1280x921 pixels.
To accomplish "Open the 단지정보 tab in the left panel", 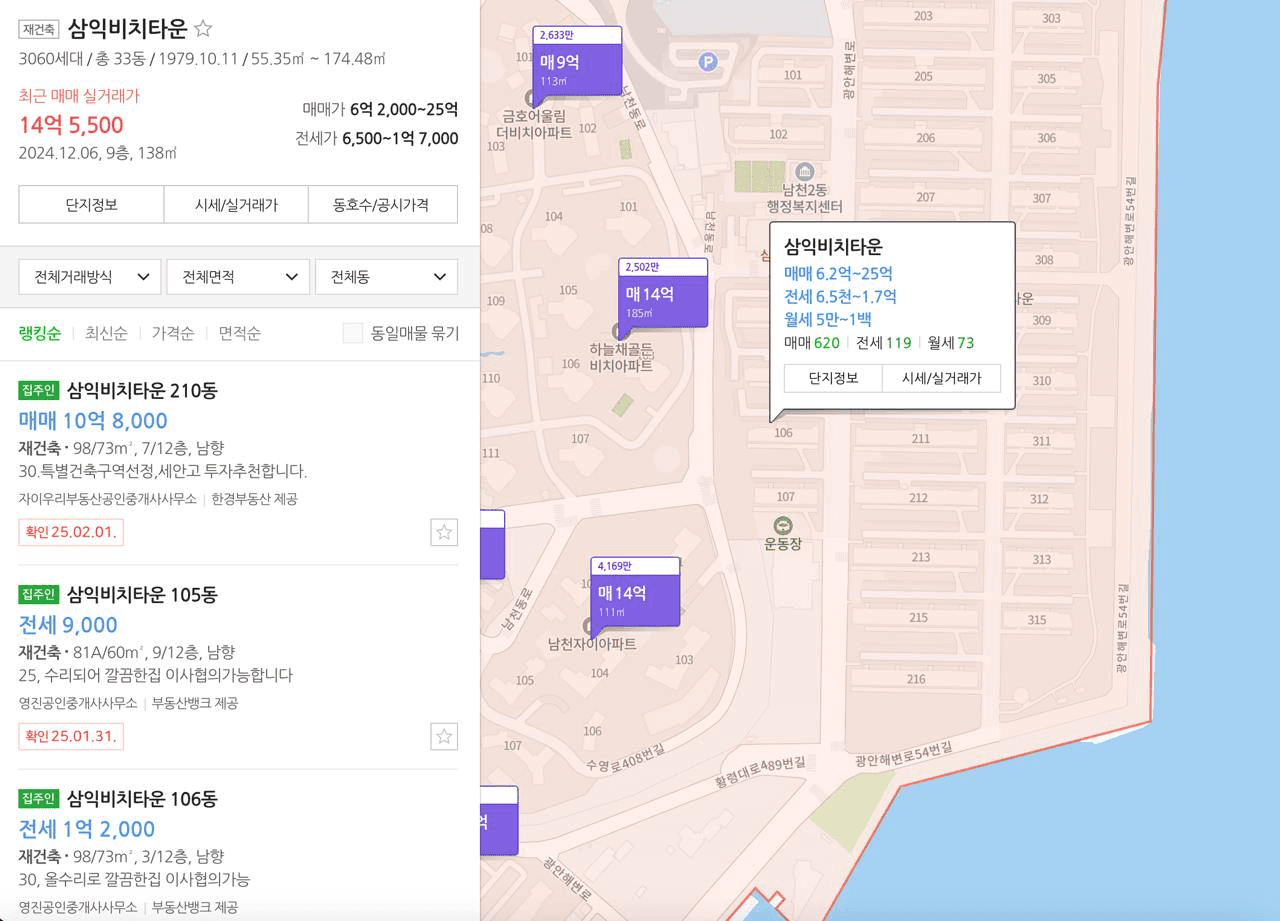I will click(x=92, y=204).
